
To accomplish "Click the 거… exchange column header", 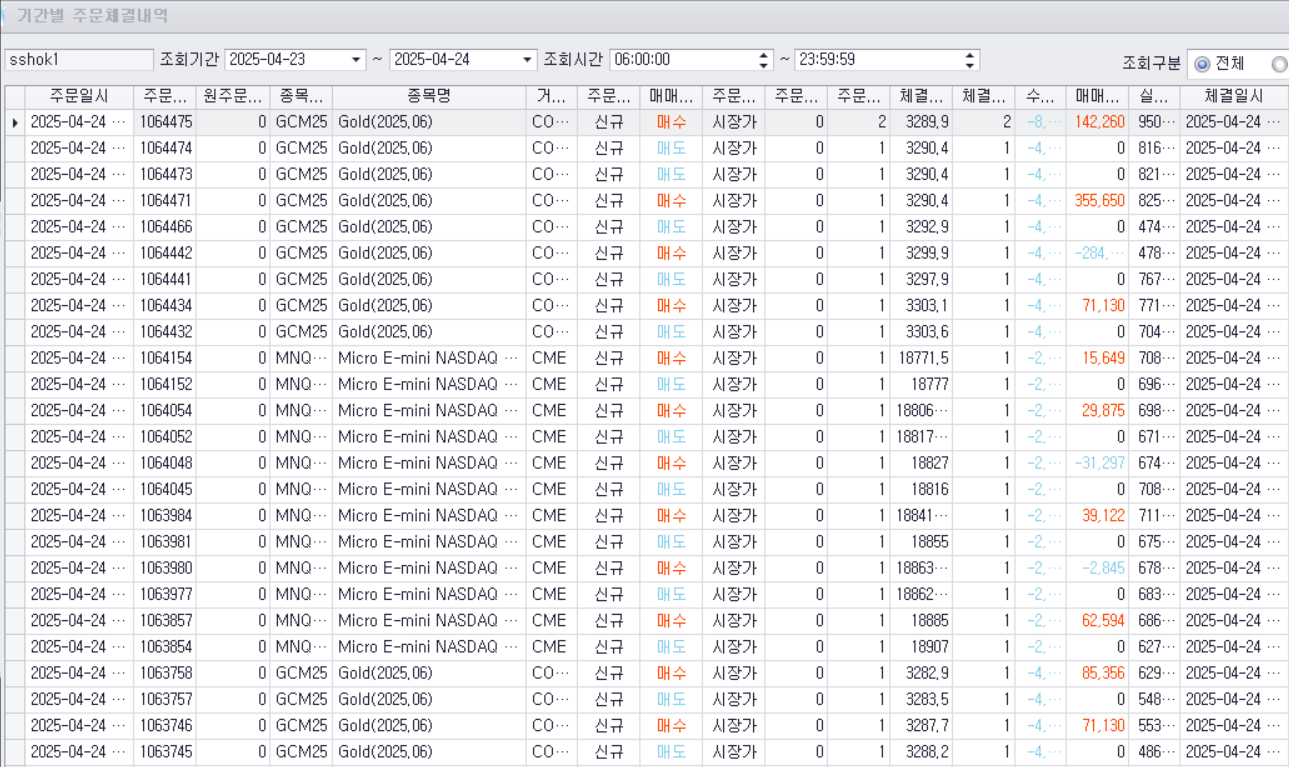I will 552,97.
